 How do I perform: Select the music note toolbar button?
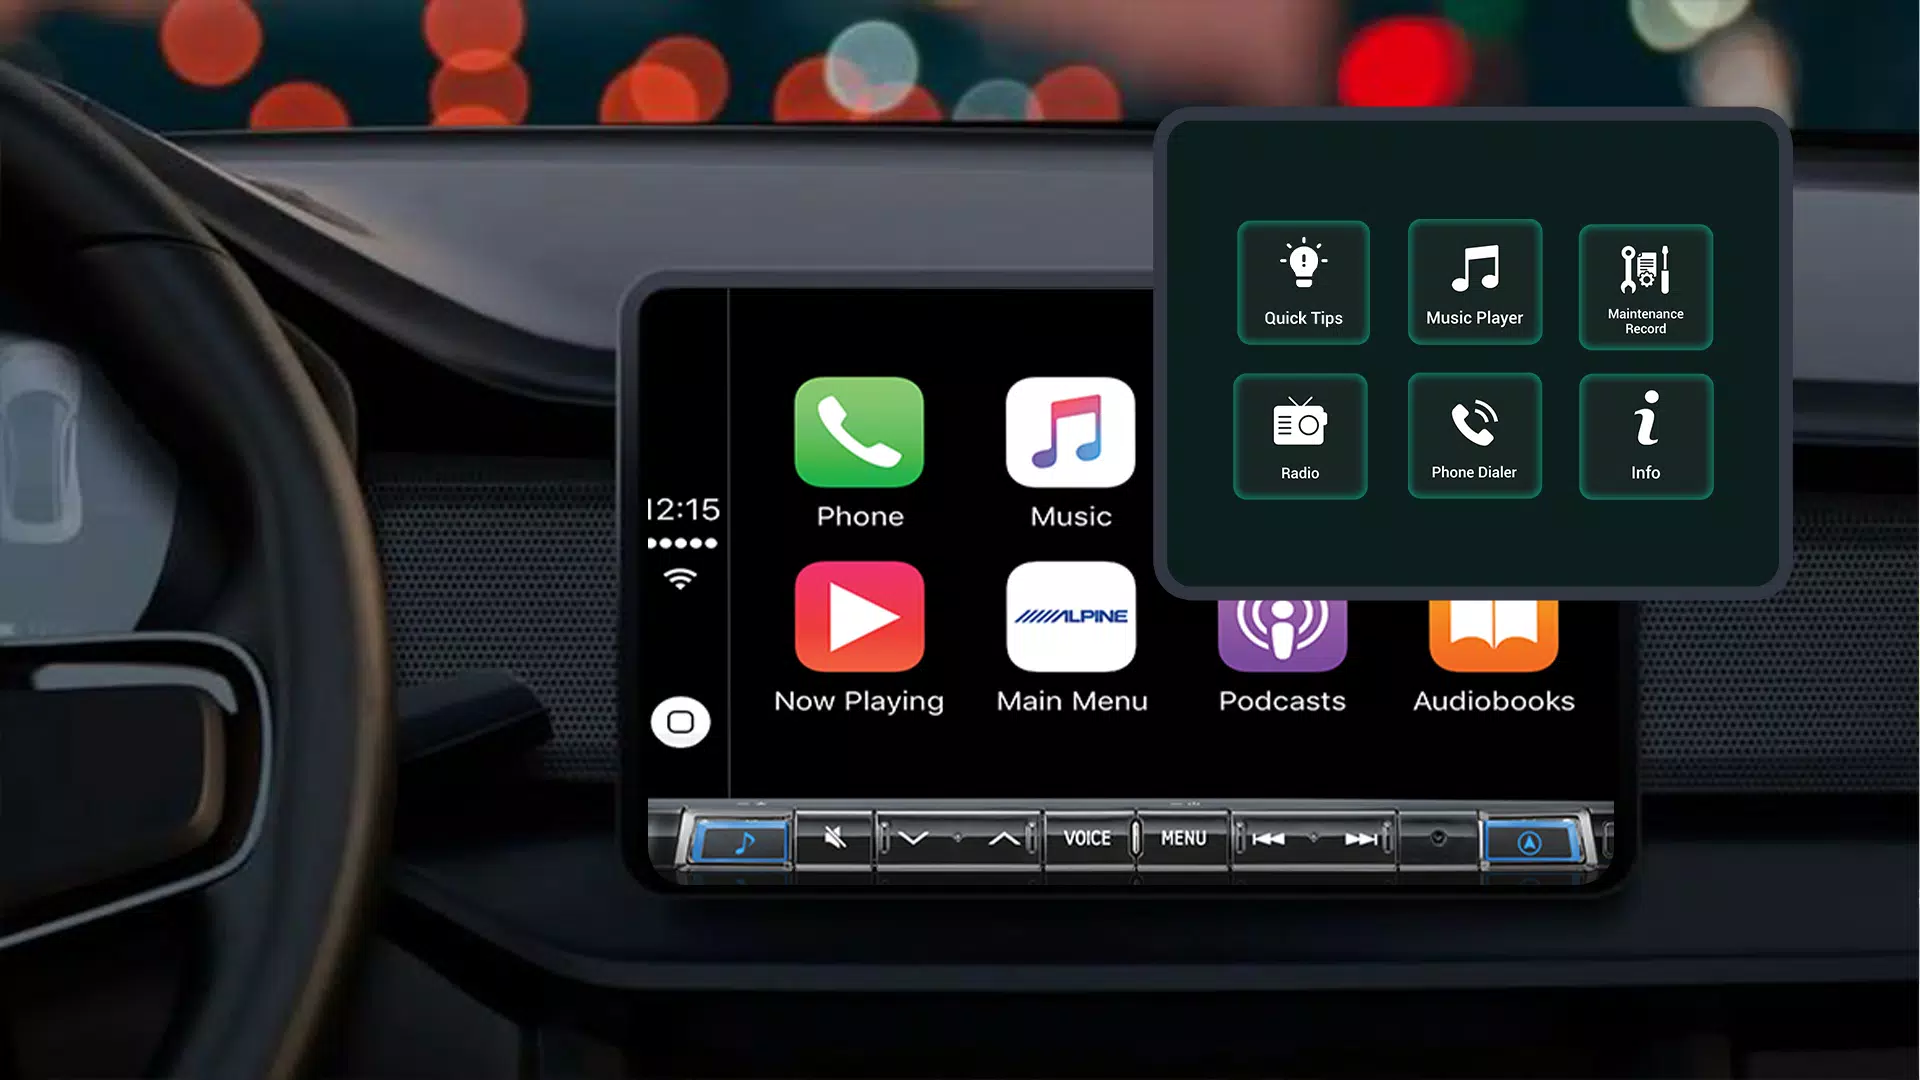(x=735, y=837)
